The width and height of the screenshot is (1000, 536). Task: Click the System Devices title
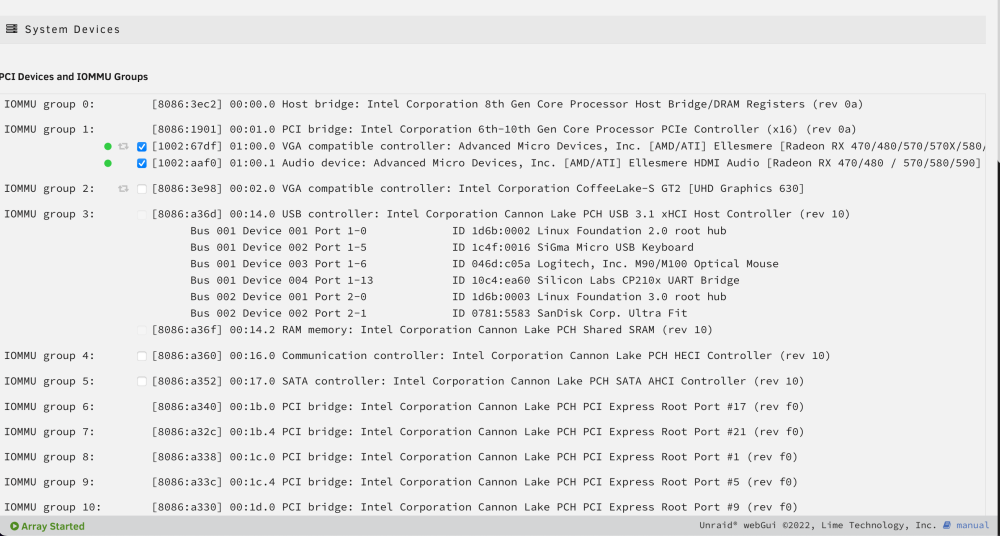pyautogui.click(x=72, y=29)
